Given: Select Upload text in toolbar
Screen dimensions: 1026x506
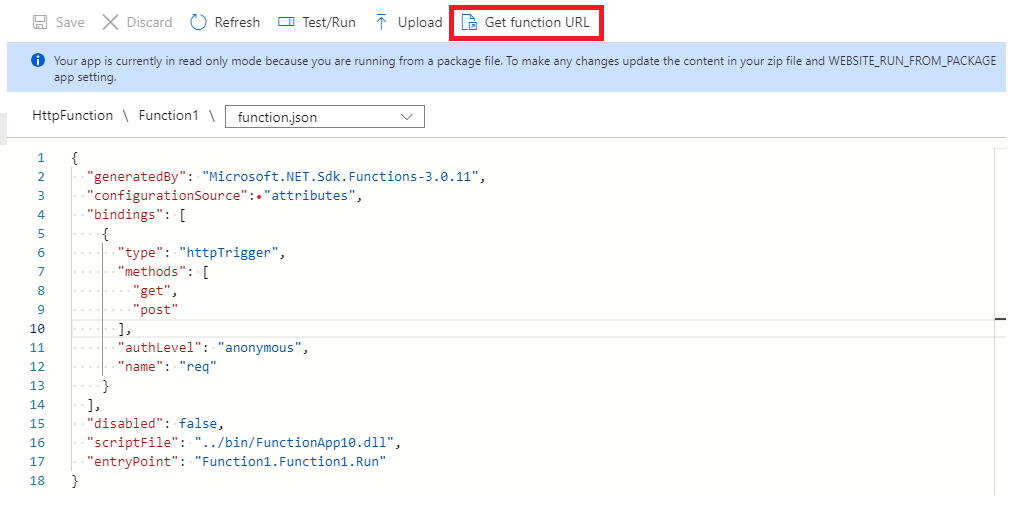Looking at the screenshot, I should tap(420, 22).
